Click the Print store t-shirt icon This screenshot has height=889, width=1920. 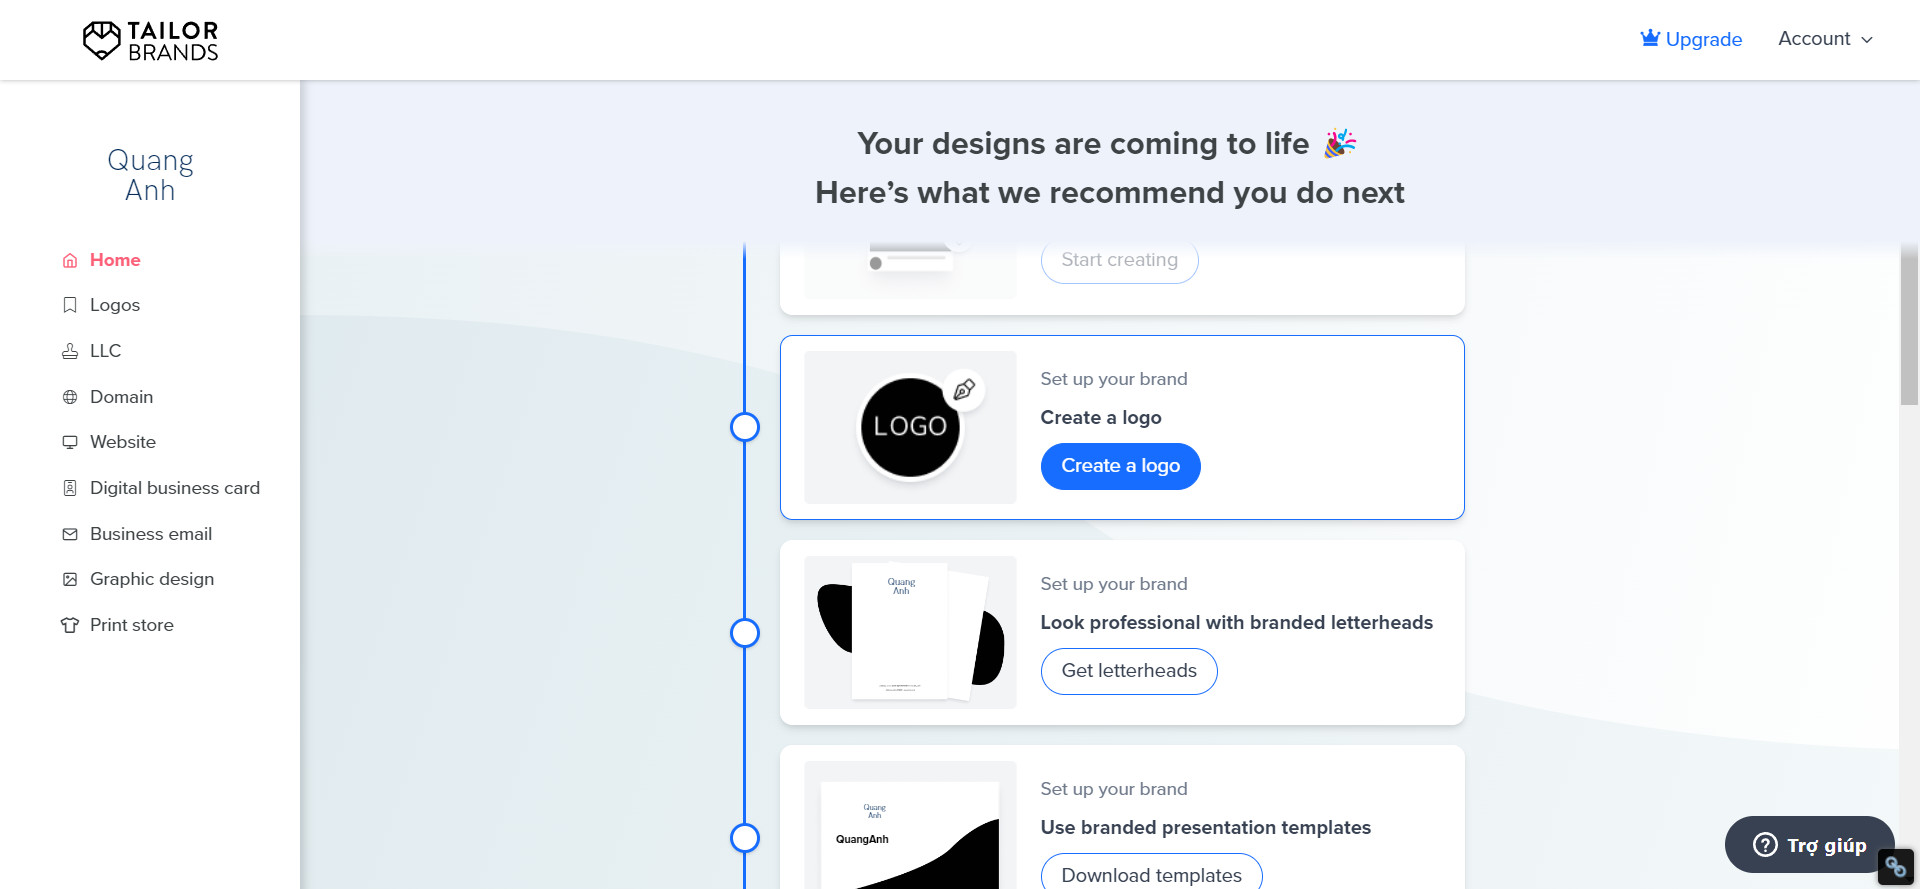pos(70,625)
